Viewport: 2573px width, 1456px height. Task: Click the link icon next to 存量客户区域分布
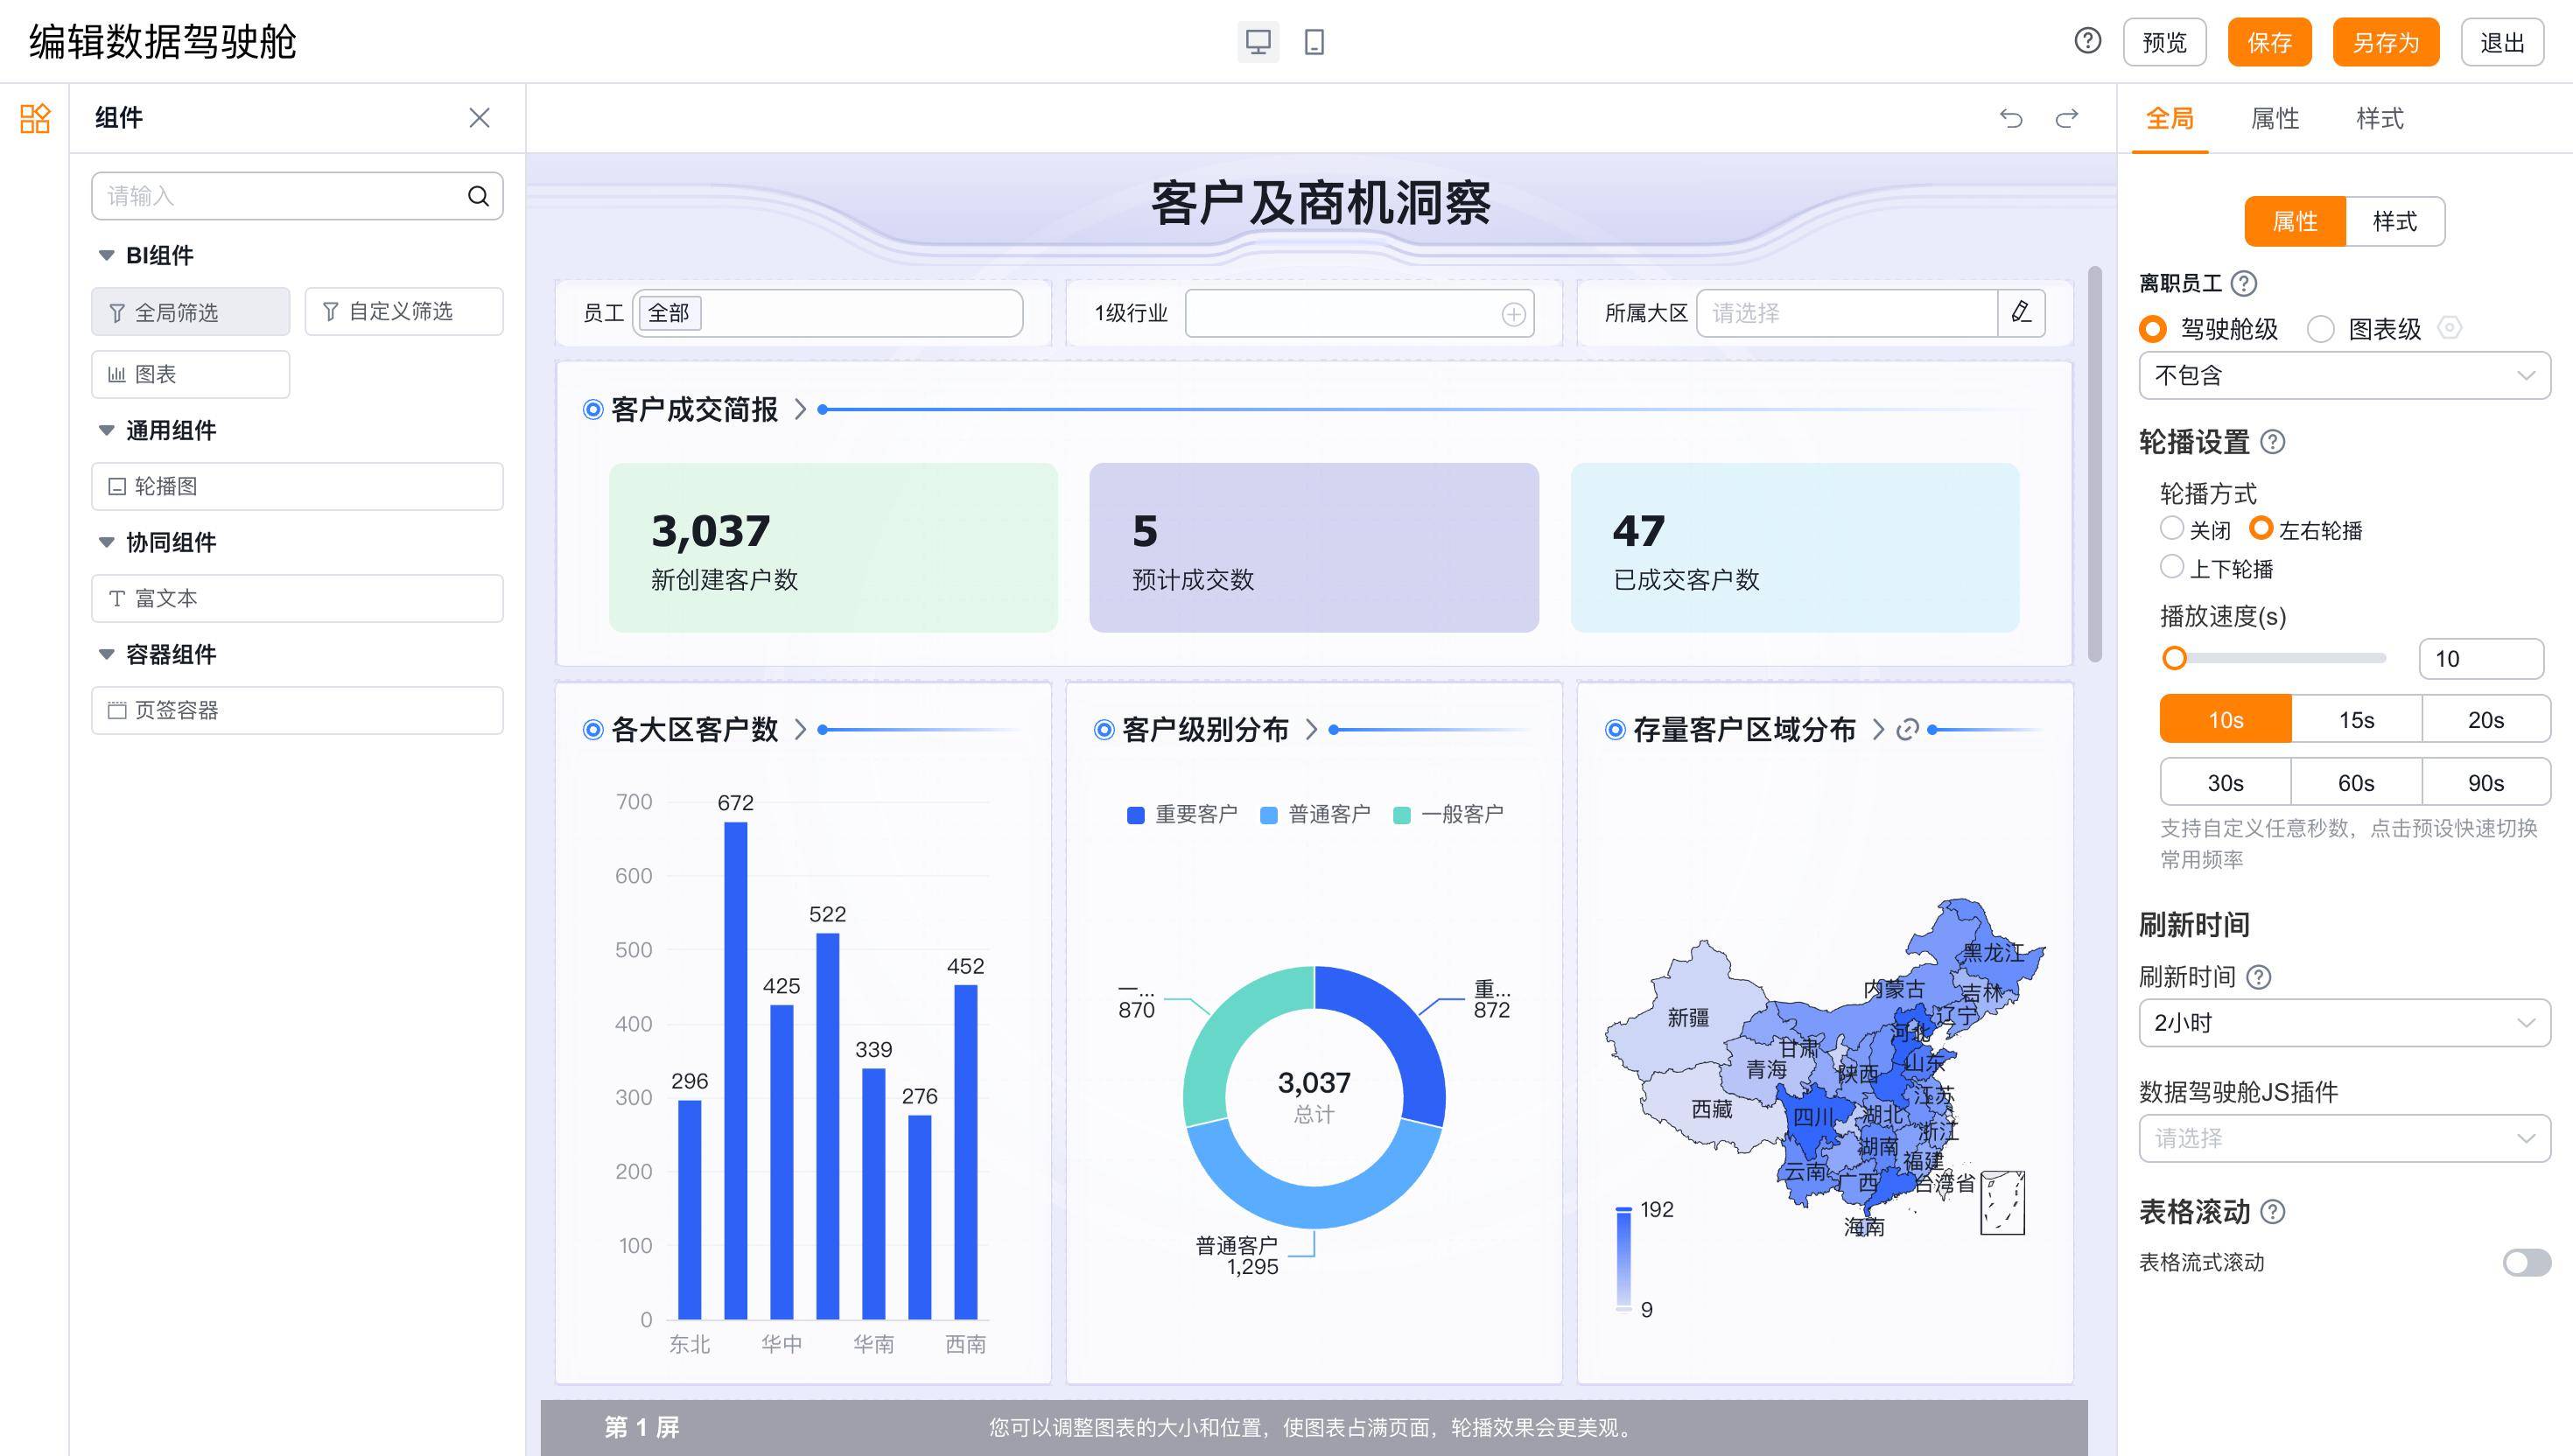click(1907, 730)
